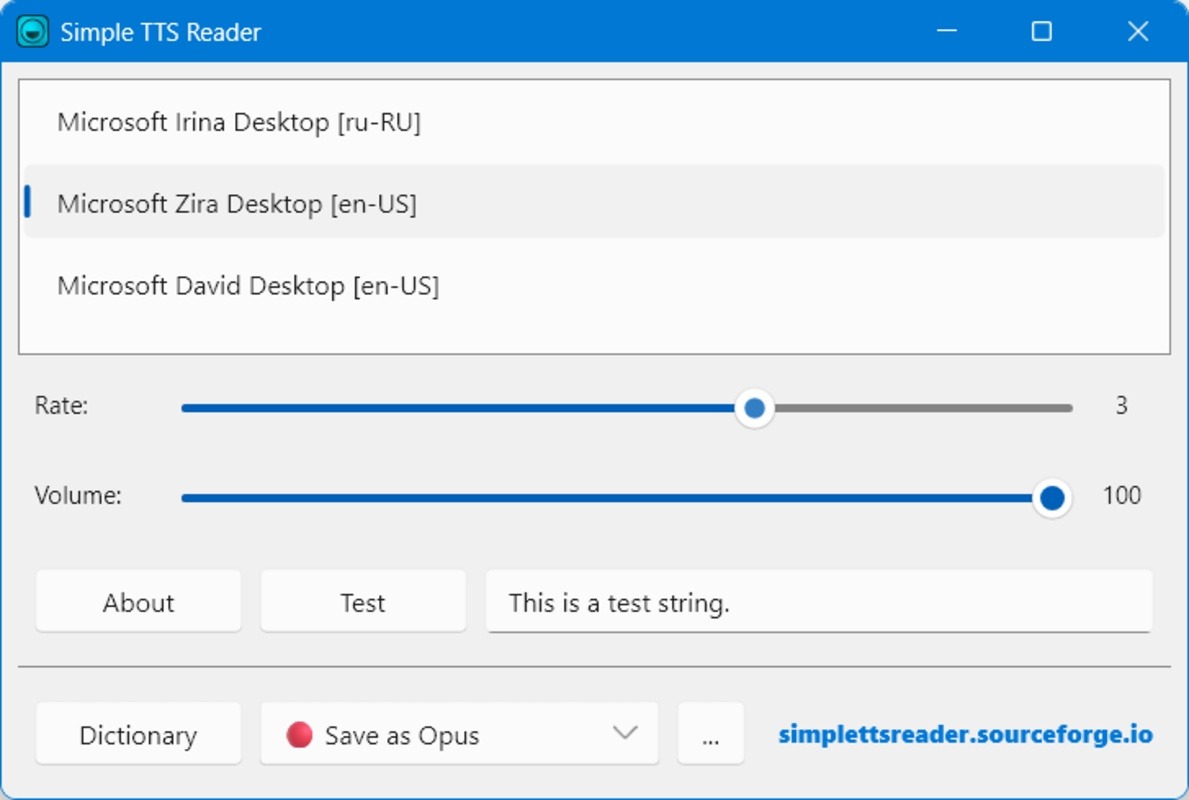Click the ellipsis browse button
The height and width of the screenshot is (800, 1189).
point(711,735)
